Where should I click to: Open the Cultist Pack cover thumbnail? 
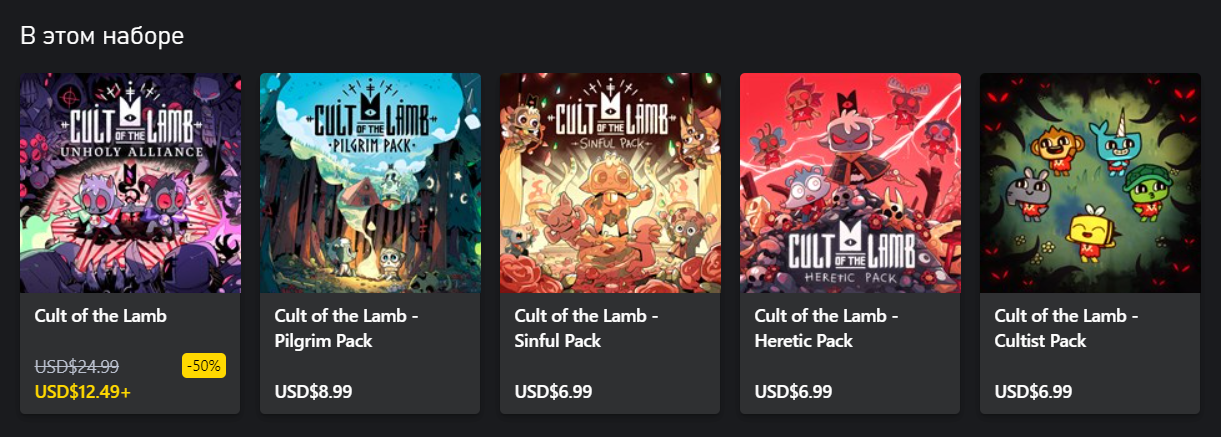[1090, 183]
